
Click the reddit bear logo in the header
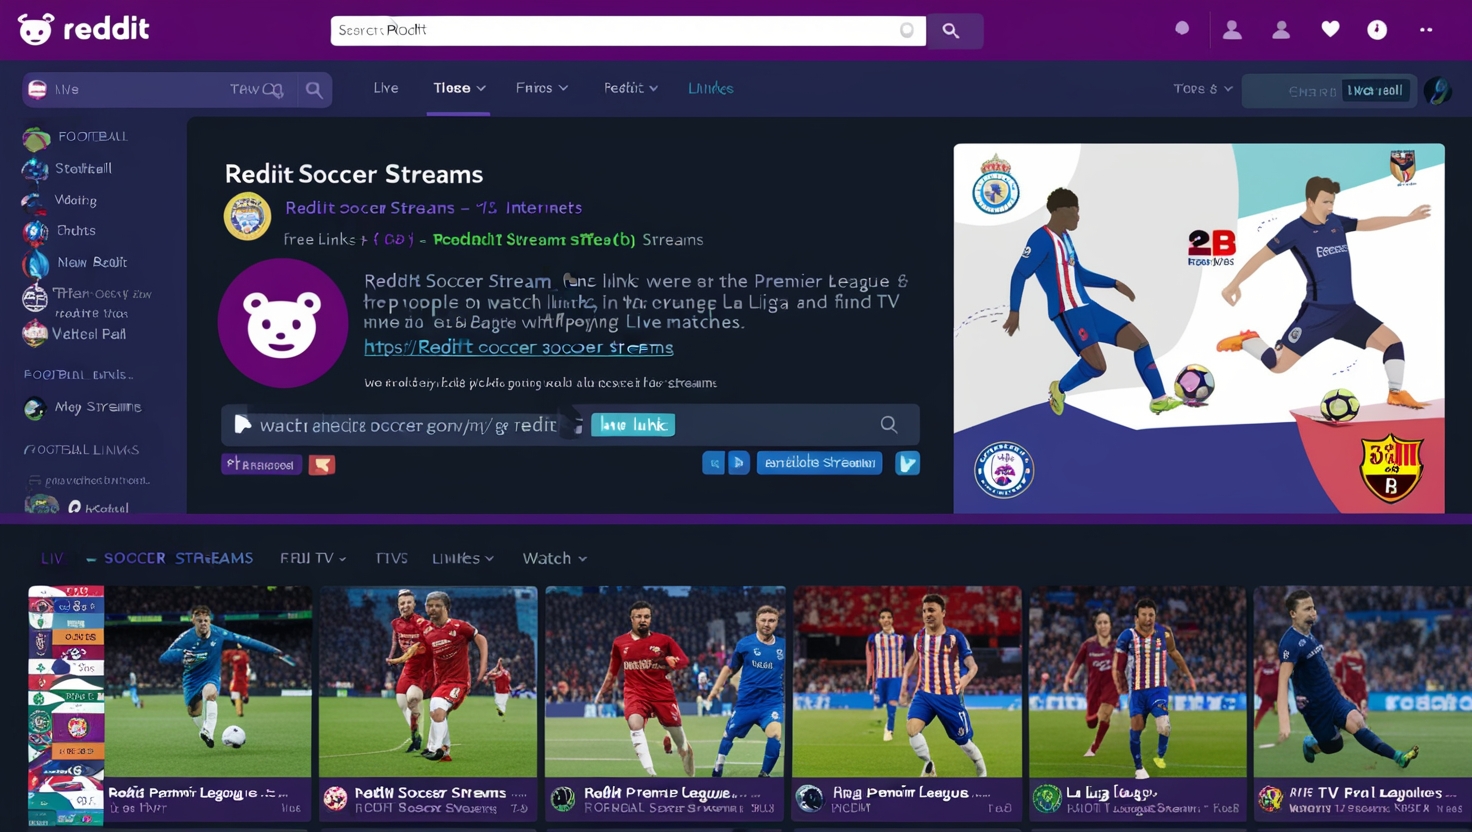tap(36, 29)
